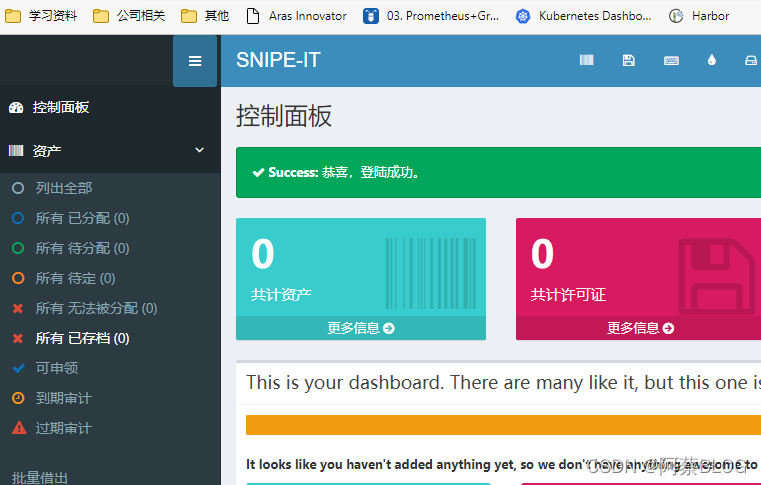Click the blue checkmark icon beside 可申领
This screenshot has width=761, height=485.
(18, 368)
